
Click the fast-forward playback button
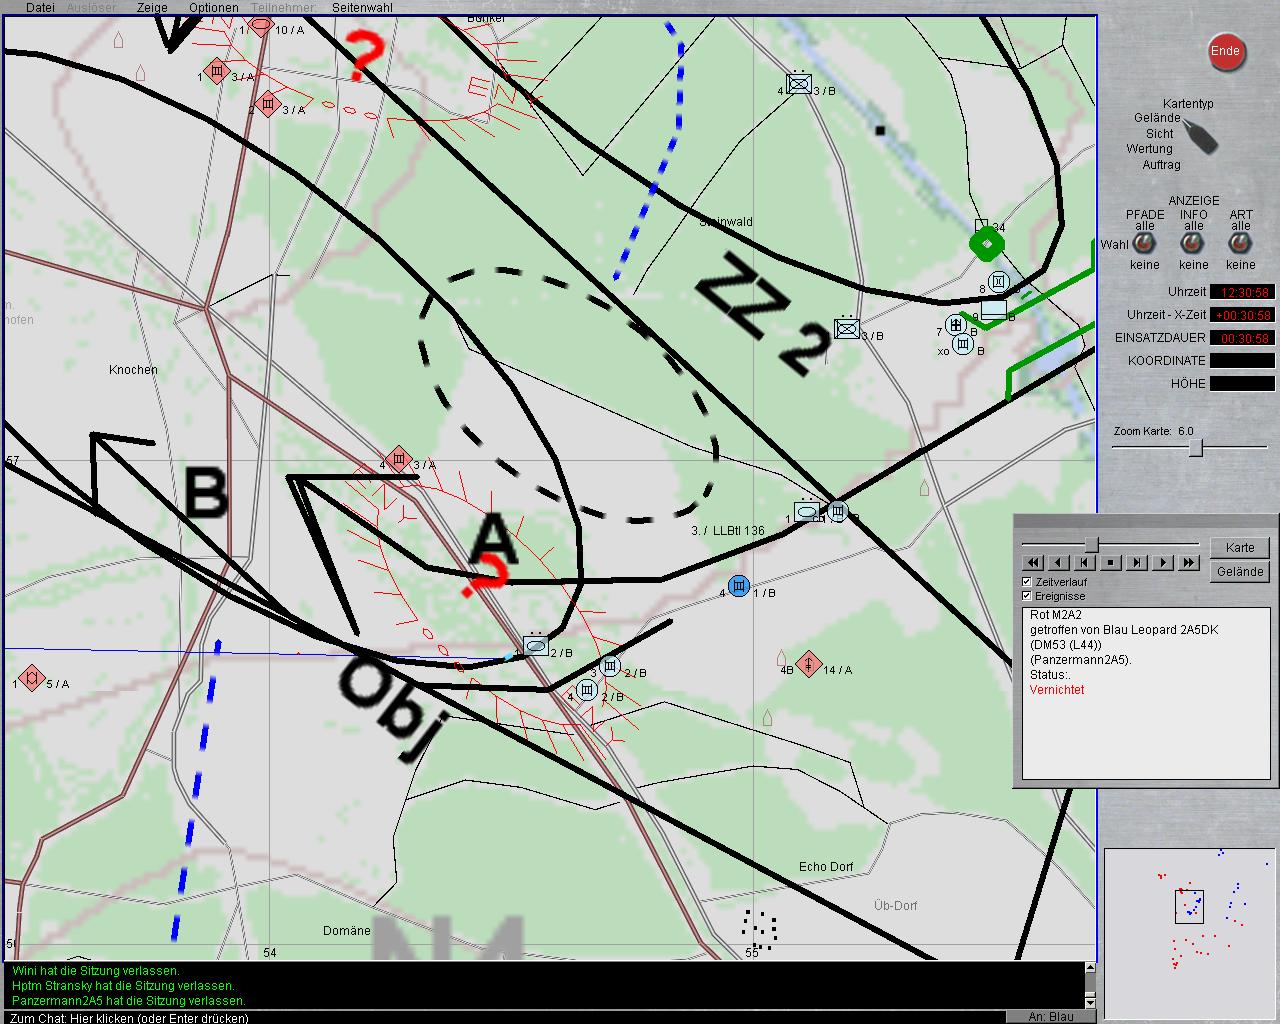pyautogui.click(x=1188, y=563)
